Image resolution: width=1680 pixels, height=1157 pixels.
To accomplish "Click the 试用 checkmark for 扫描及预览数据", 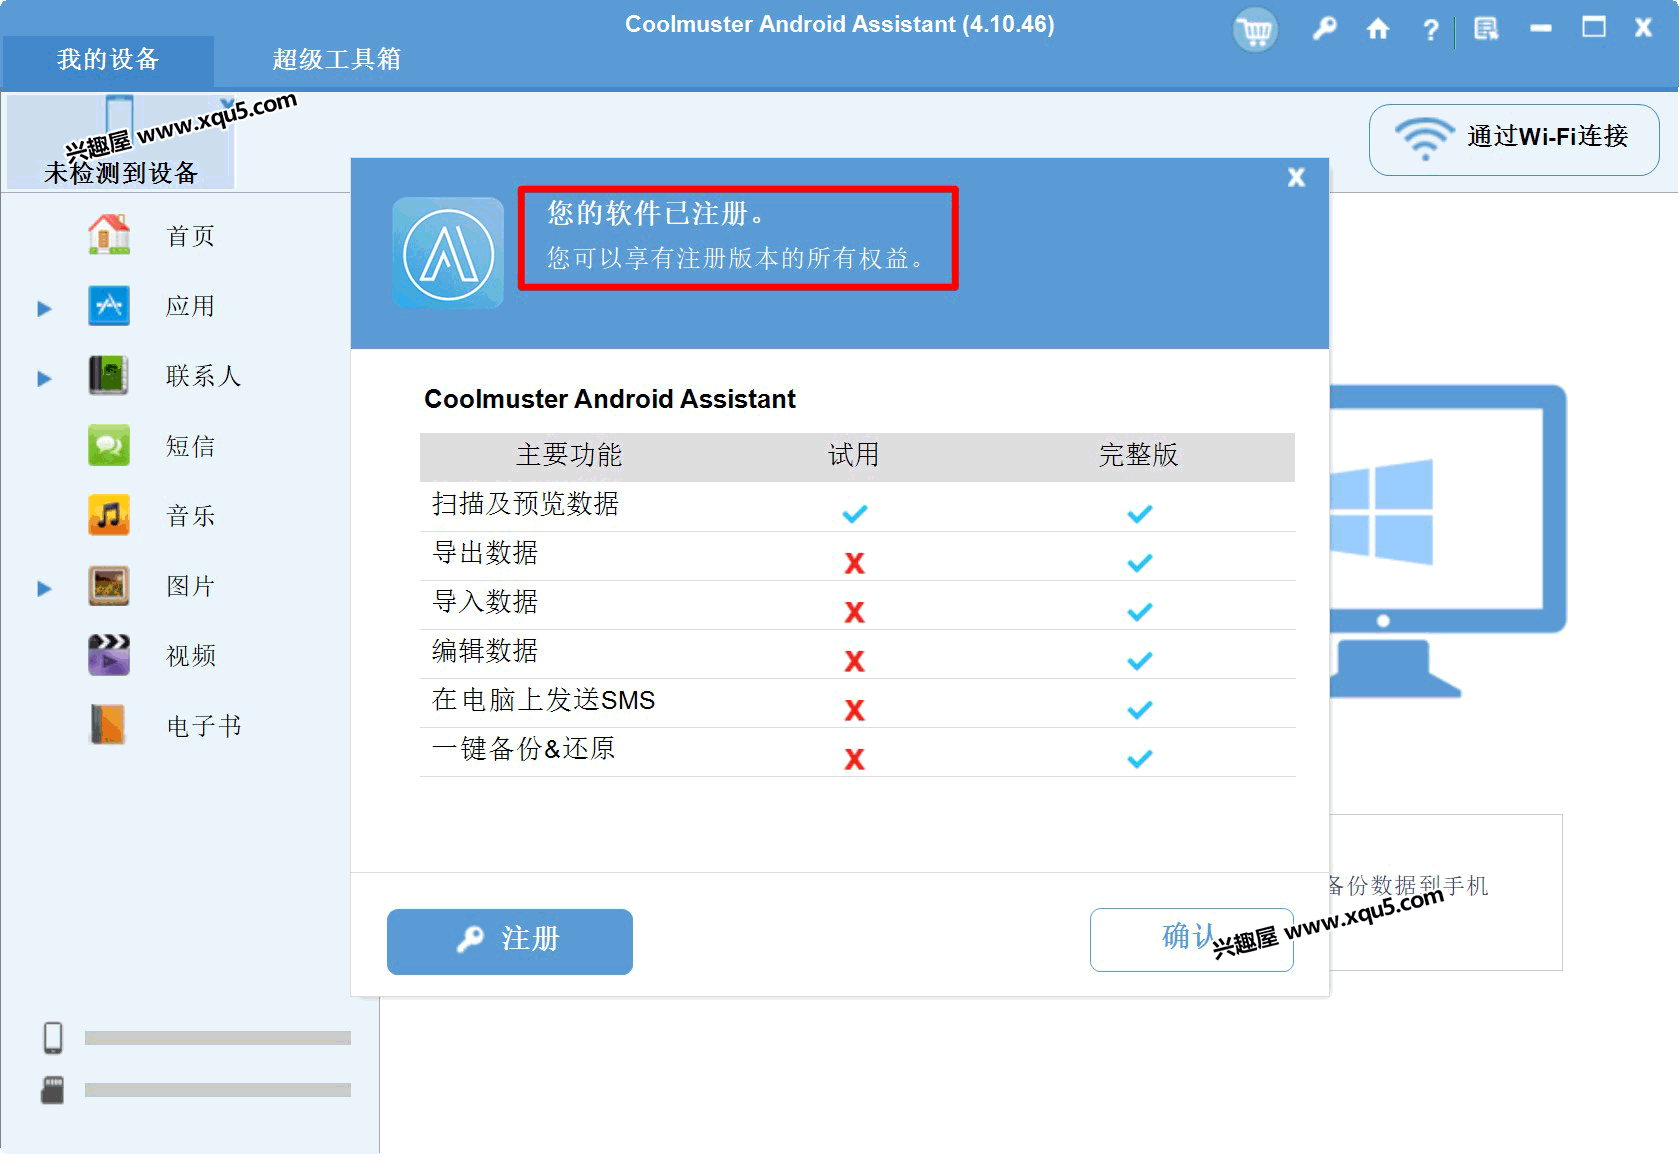I will click(x=854, y=514).
